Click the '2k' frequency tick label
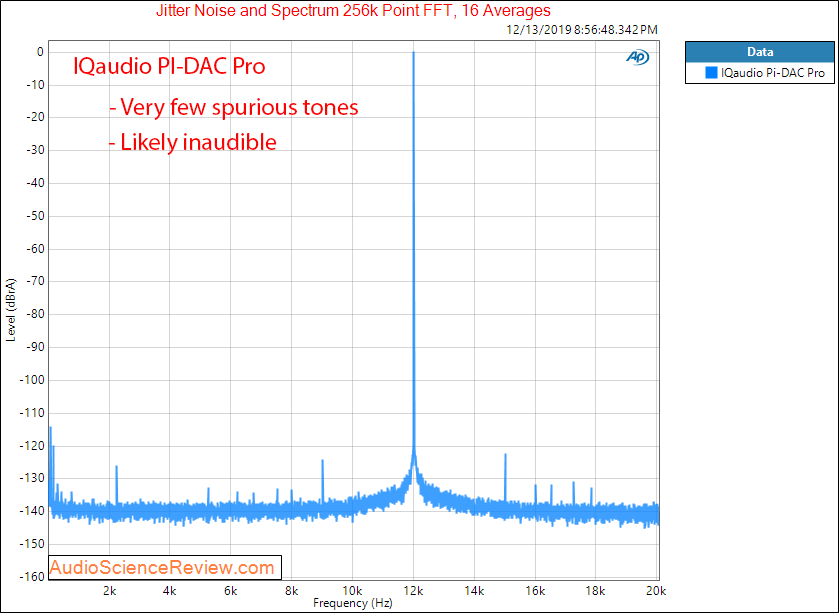839x613 pixels. (x=110, y=591)
